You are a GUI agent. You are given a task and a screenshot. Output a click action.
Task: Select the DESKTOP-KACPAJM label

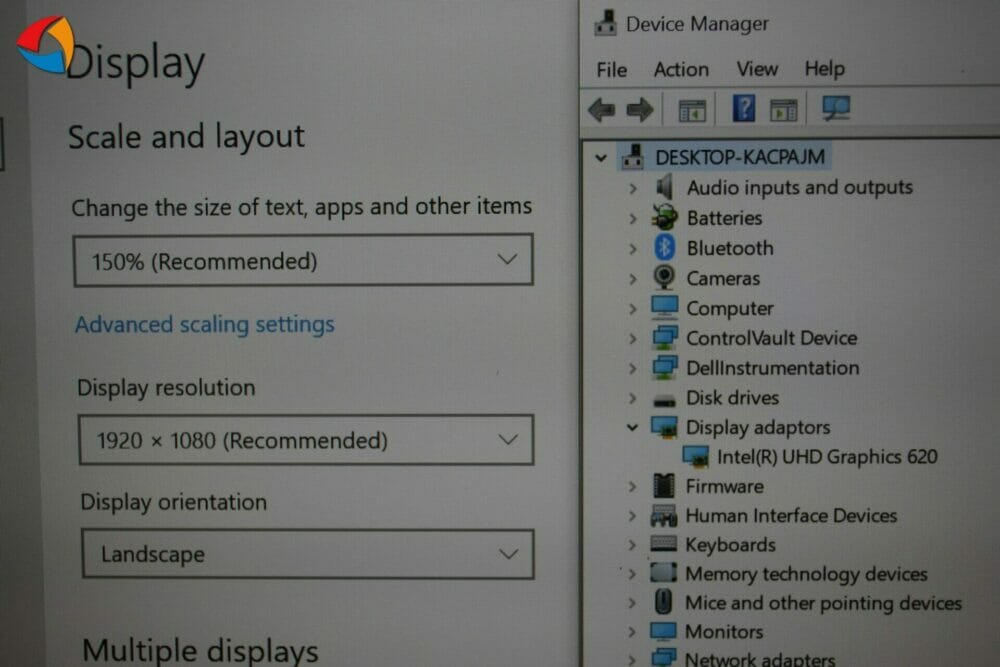point(740,157)
